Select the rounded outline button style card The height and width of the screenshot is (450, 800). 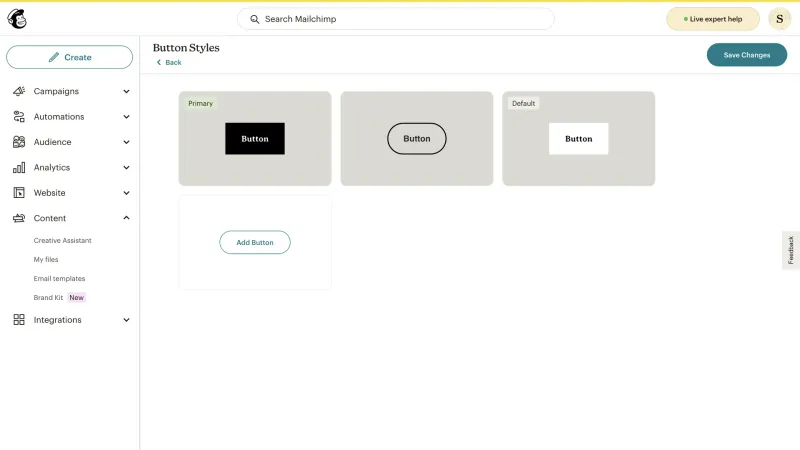[416, 139]
